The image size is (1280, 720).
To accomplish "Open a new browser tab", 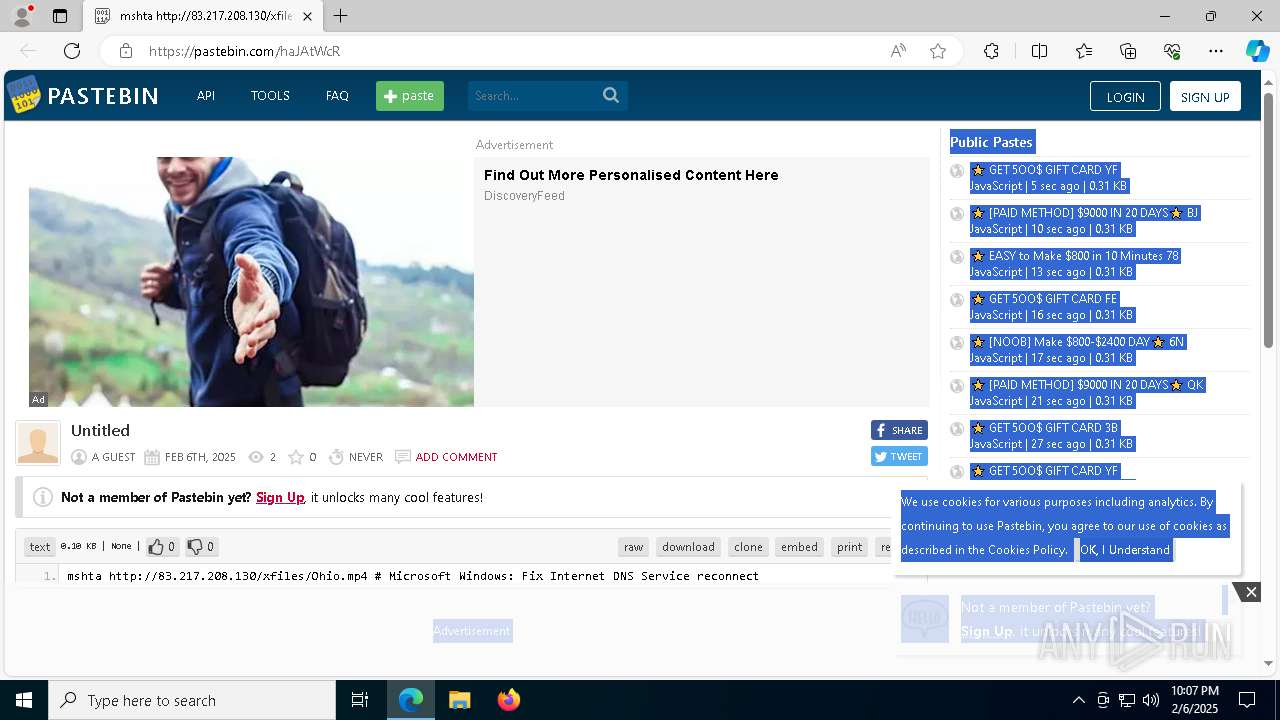I will [x=341, y=16].
